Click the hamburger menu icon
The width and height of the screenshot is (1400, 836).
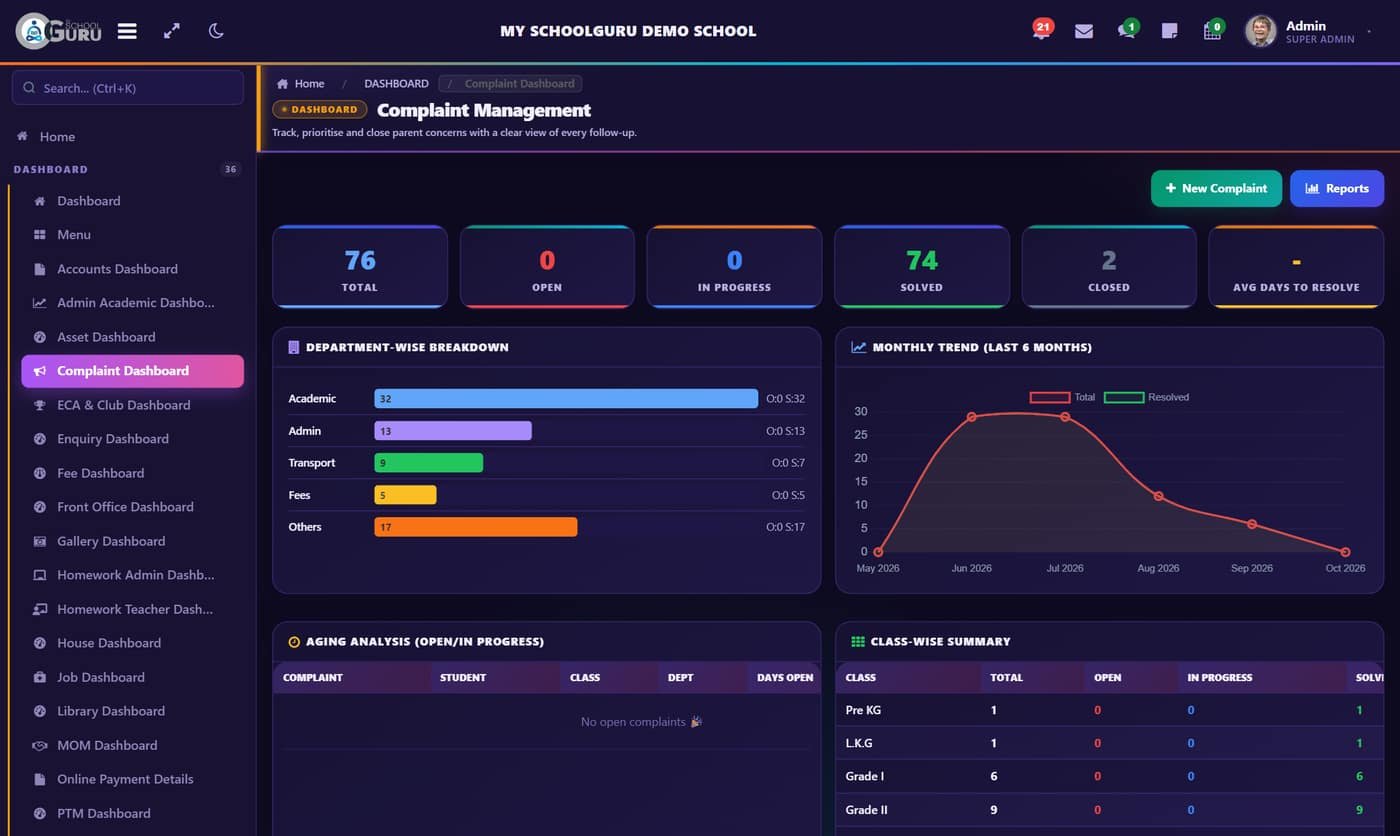pos(127,31)
